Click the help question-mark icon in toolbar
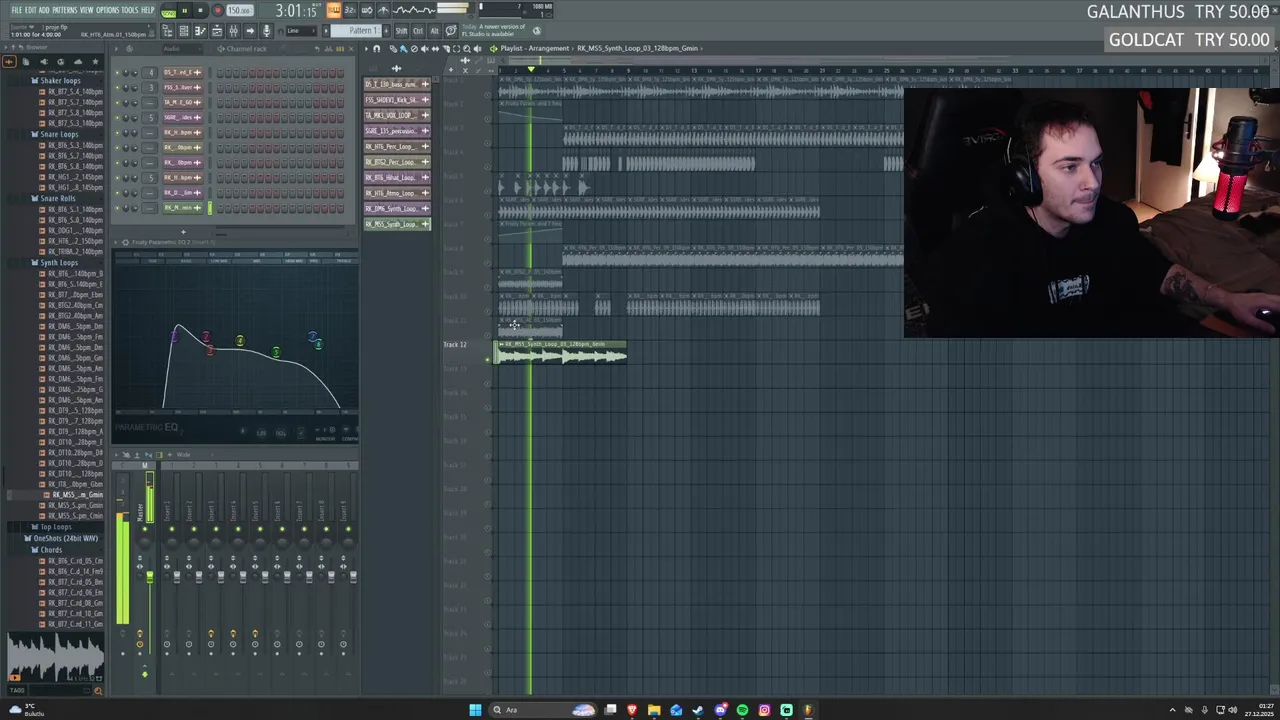 pyautogui.click(x=451, y=31)
